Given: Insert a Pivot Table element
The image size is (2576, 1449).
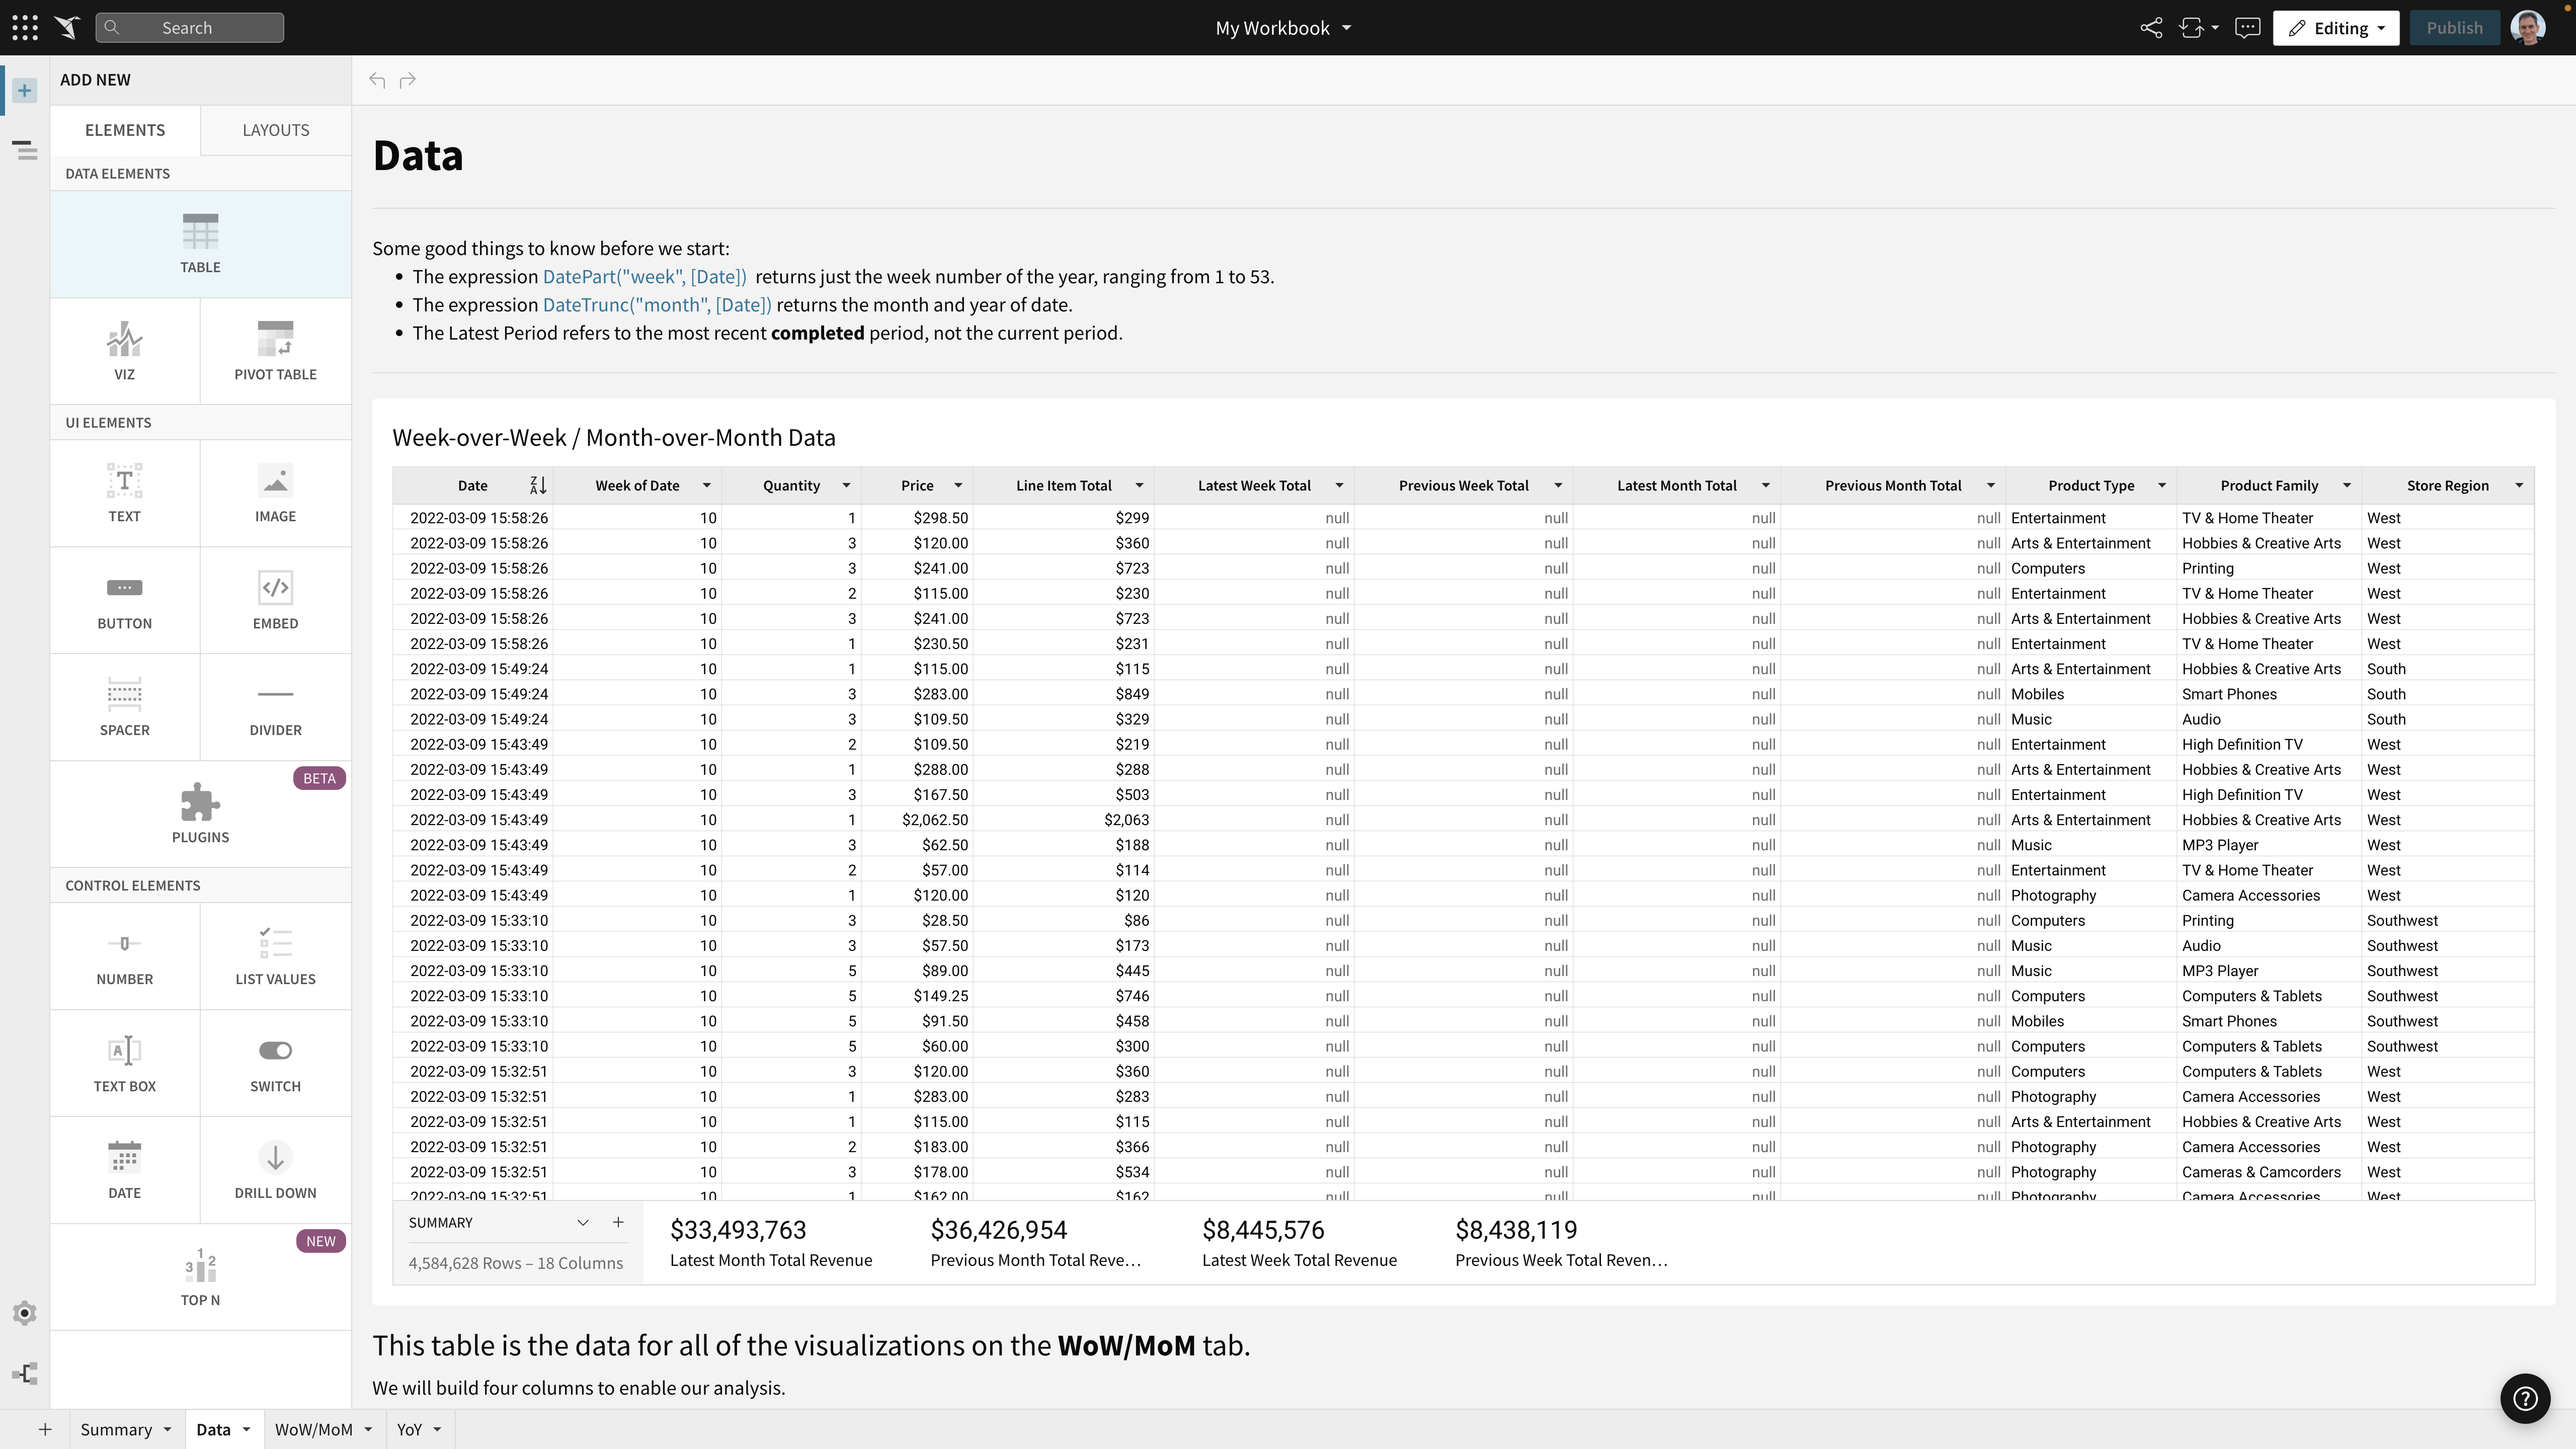Looking at the screenshot, I should 275,350.
